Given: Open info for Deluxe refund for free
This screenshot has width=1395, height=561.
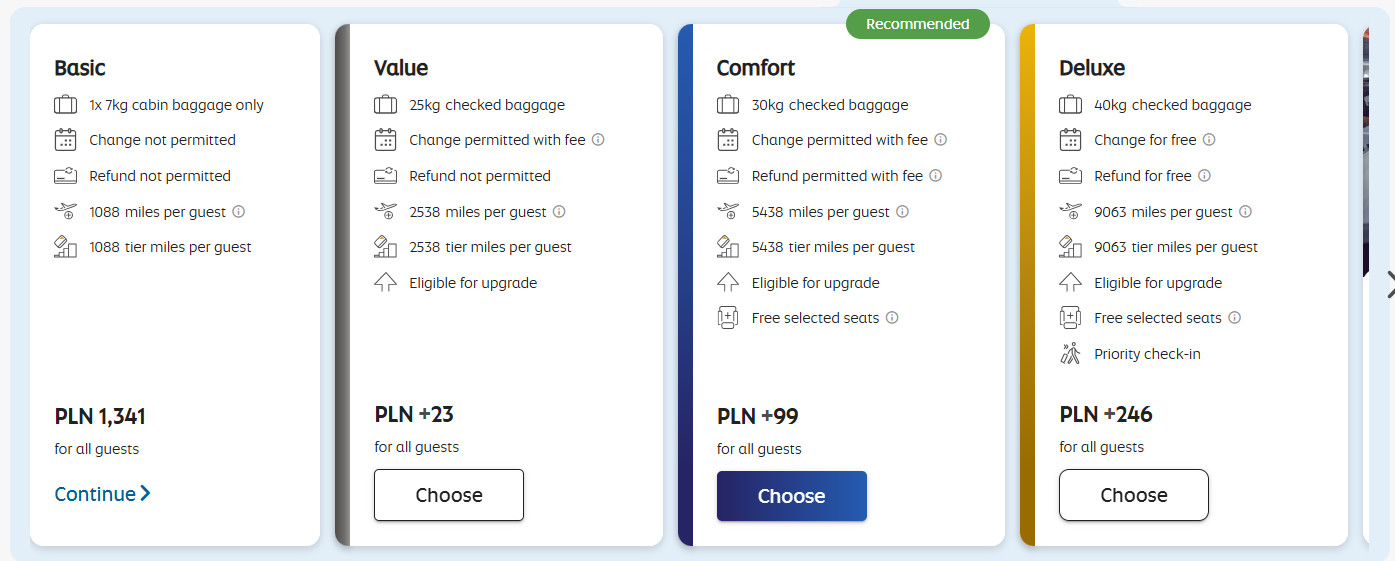Looking at the screenshot, I should pyautogui.click(x=1204, y=176).
